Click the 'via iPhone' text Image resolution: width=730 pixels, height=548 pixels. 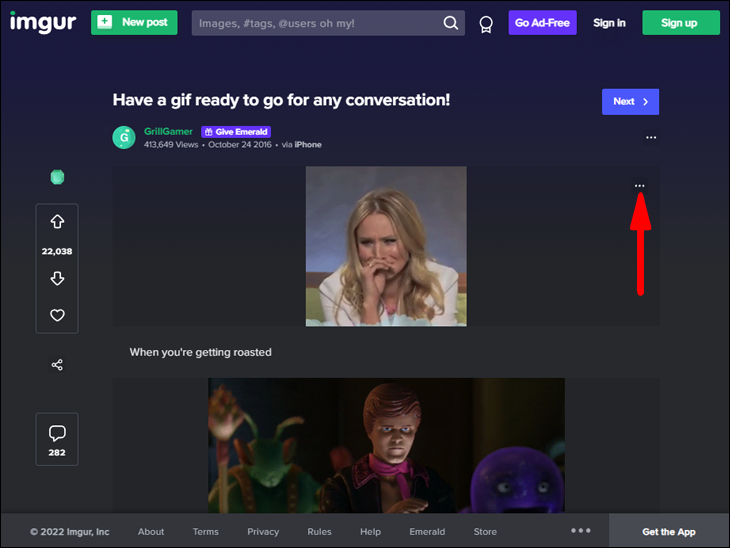pyautogui.click(x=301, y=144)
